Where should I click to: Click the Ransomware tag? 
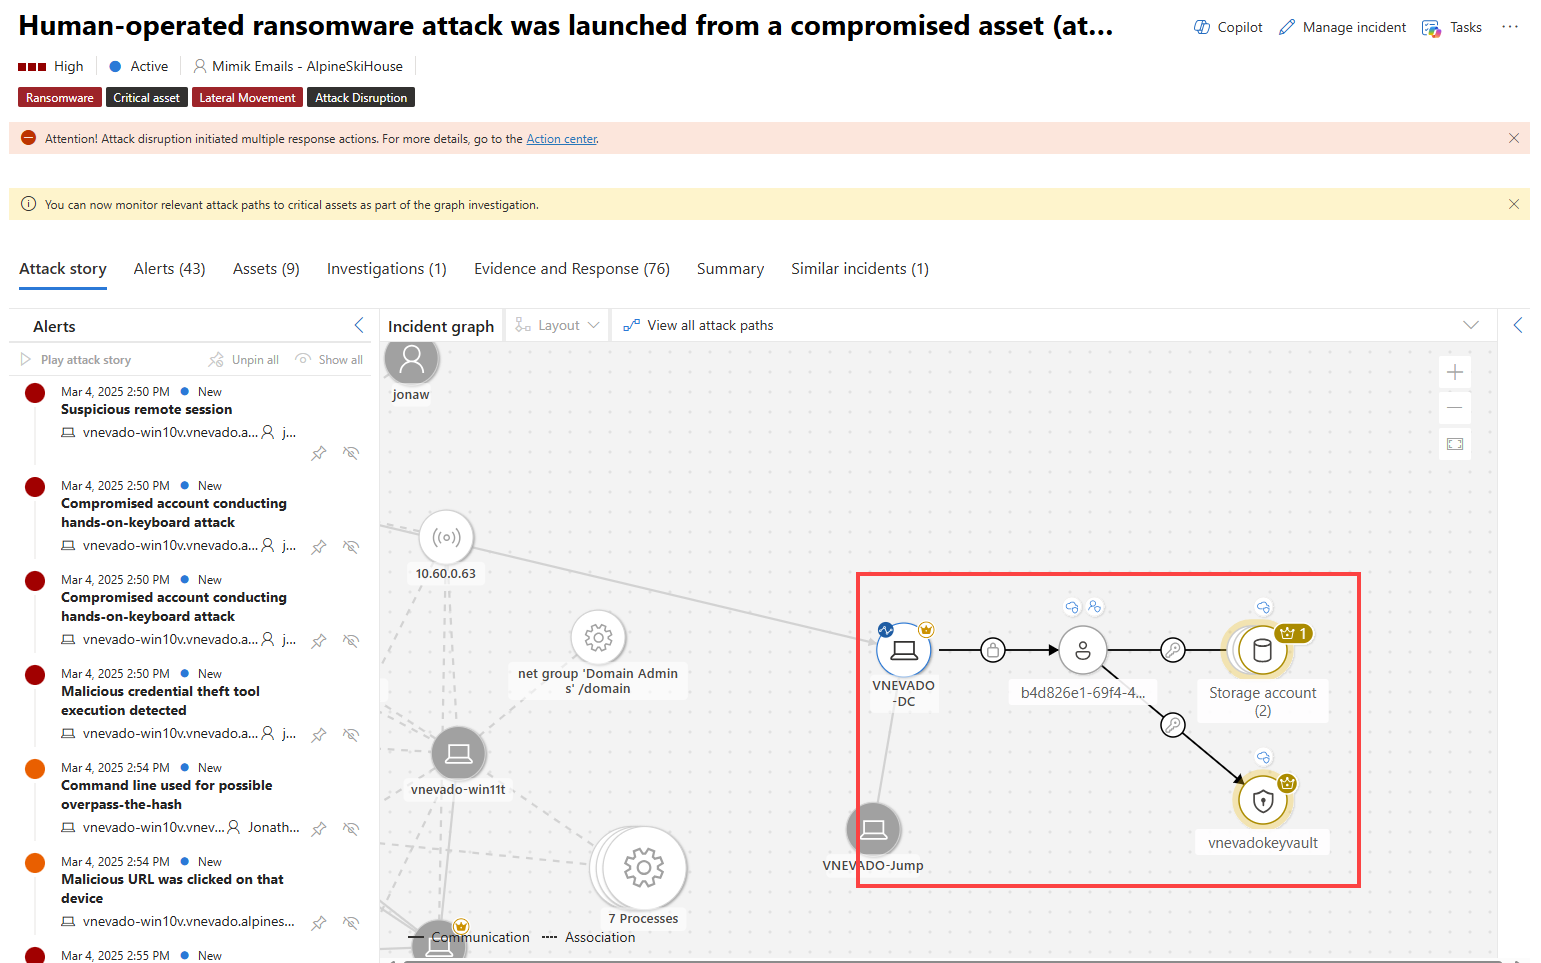(60, 98)
